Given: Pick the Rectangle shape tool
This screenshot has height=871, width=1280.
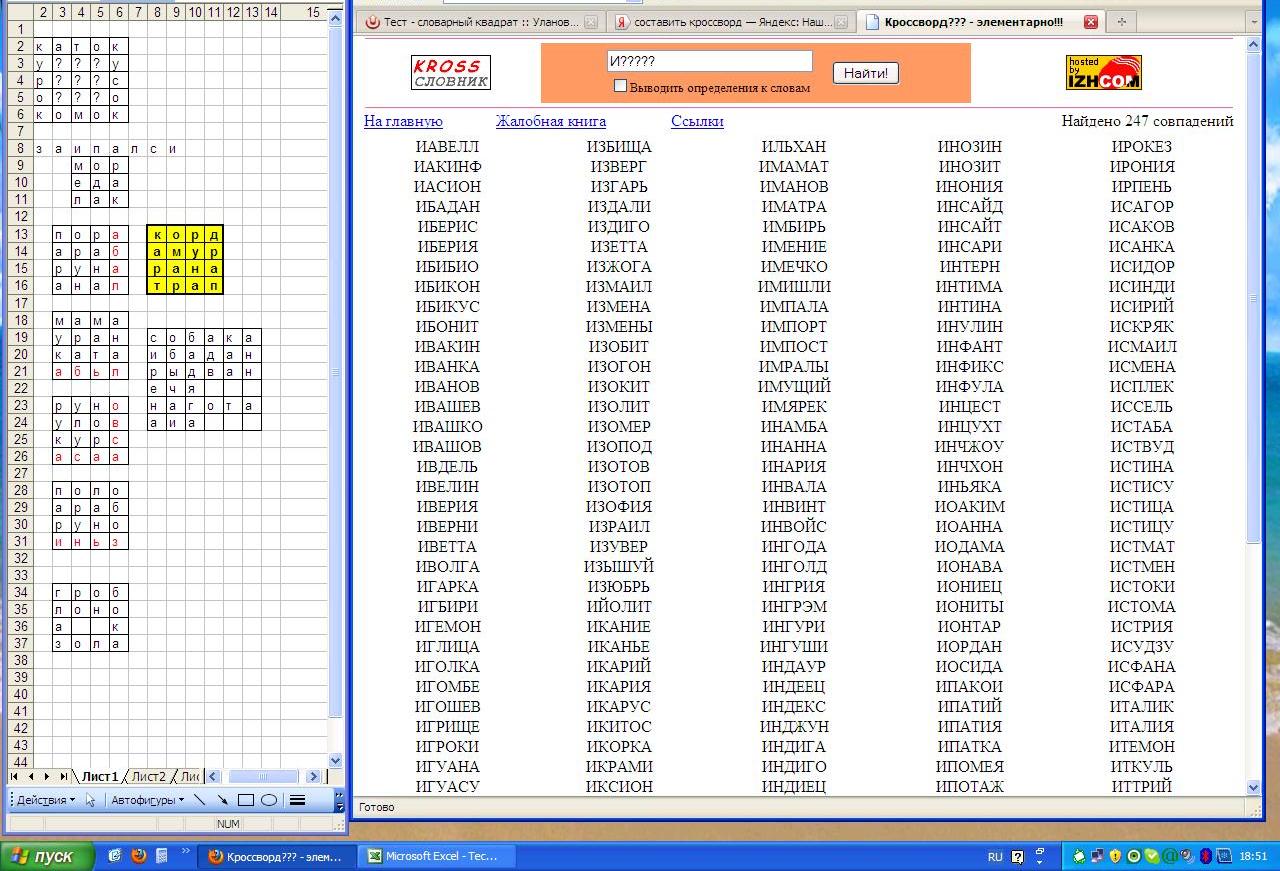Looking at the screenshot, I should (245, 800).
